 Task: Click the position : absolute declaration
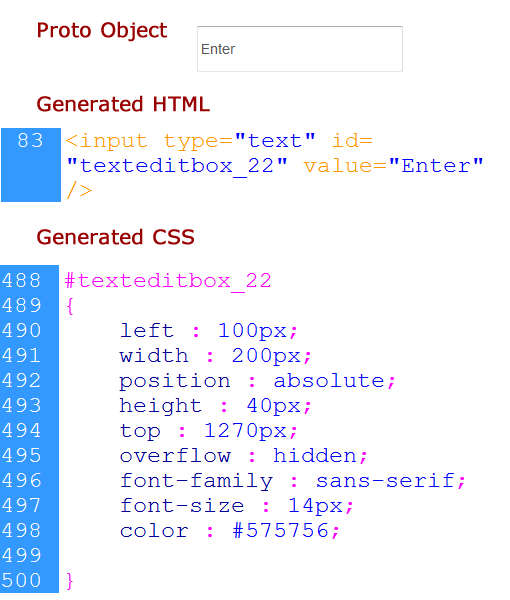point(257,381)
